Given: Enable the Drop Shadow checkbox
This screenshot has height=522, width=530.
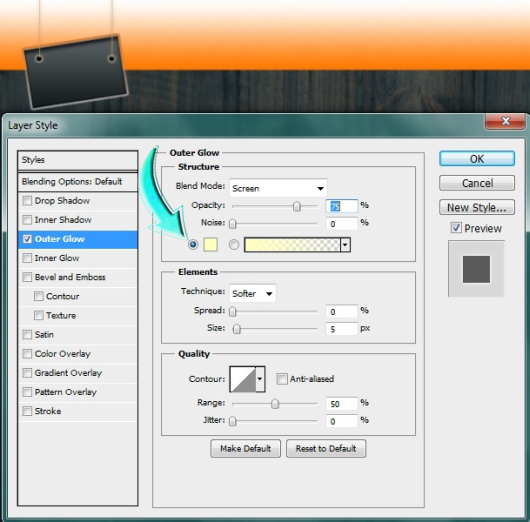Looking at the screenshot, I should (27, 201).
